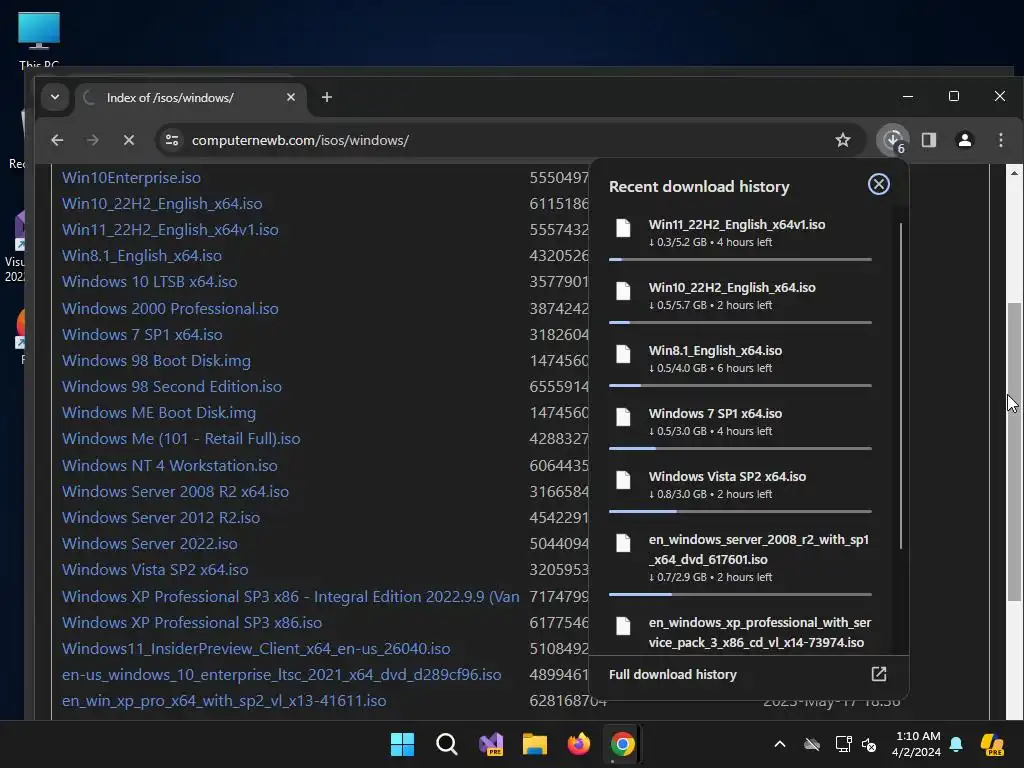Bookmark this page with the star icon
The height and width of the screenshot is (768, 1024).
click(x=842, y=140)
